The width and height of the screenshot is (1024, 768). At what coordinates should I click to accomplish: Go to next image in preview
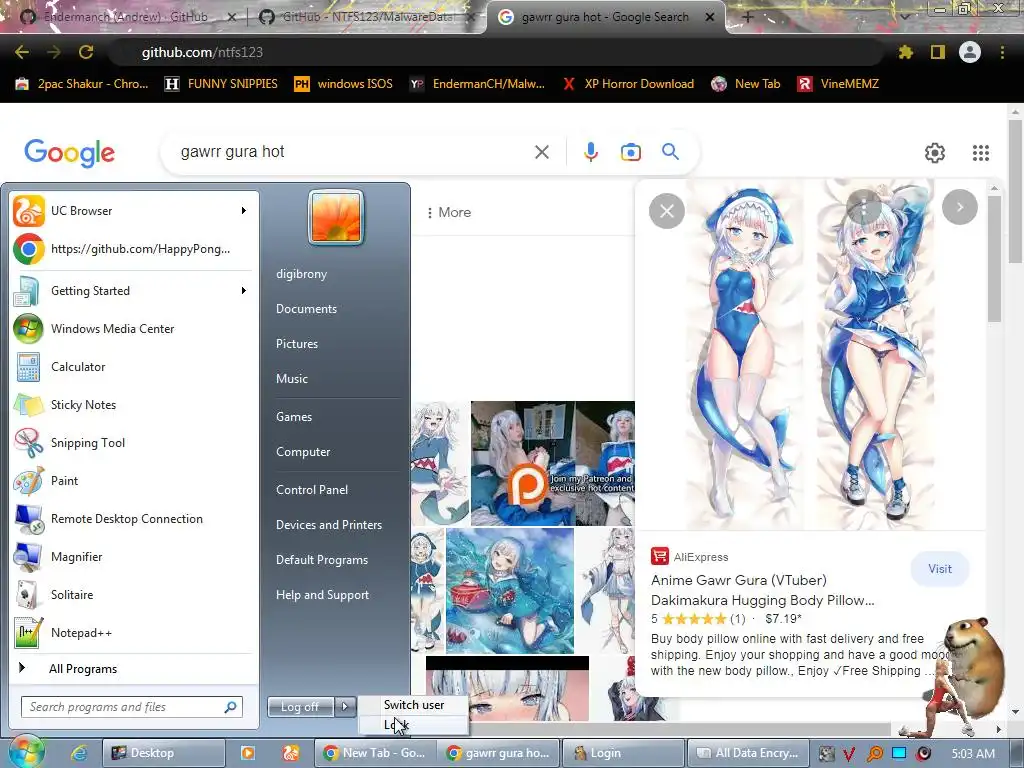[x=959, y=207]
